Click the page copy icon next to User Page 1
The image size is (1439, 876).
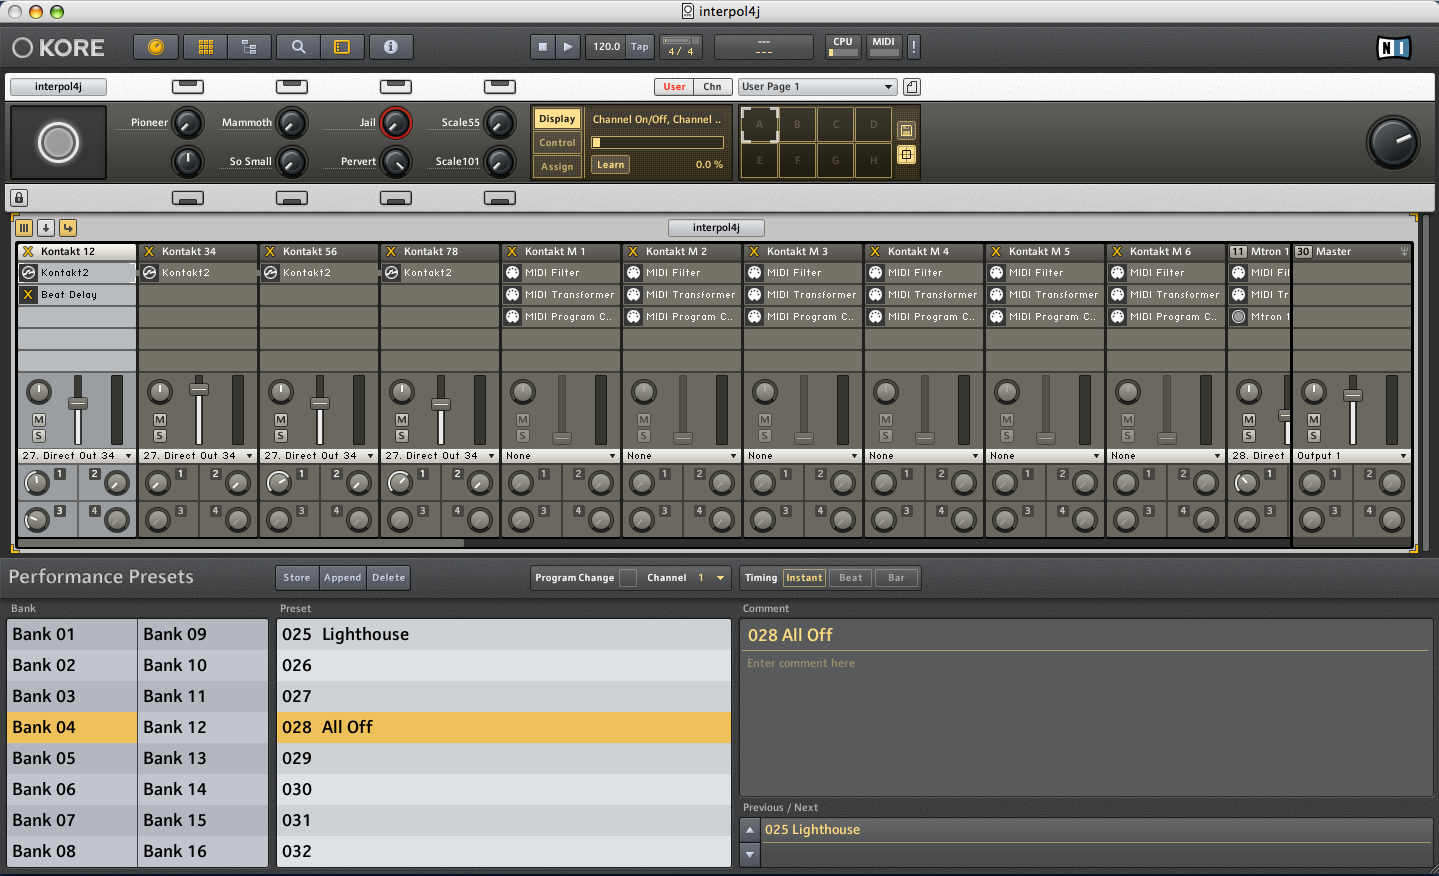(912, 87)
